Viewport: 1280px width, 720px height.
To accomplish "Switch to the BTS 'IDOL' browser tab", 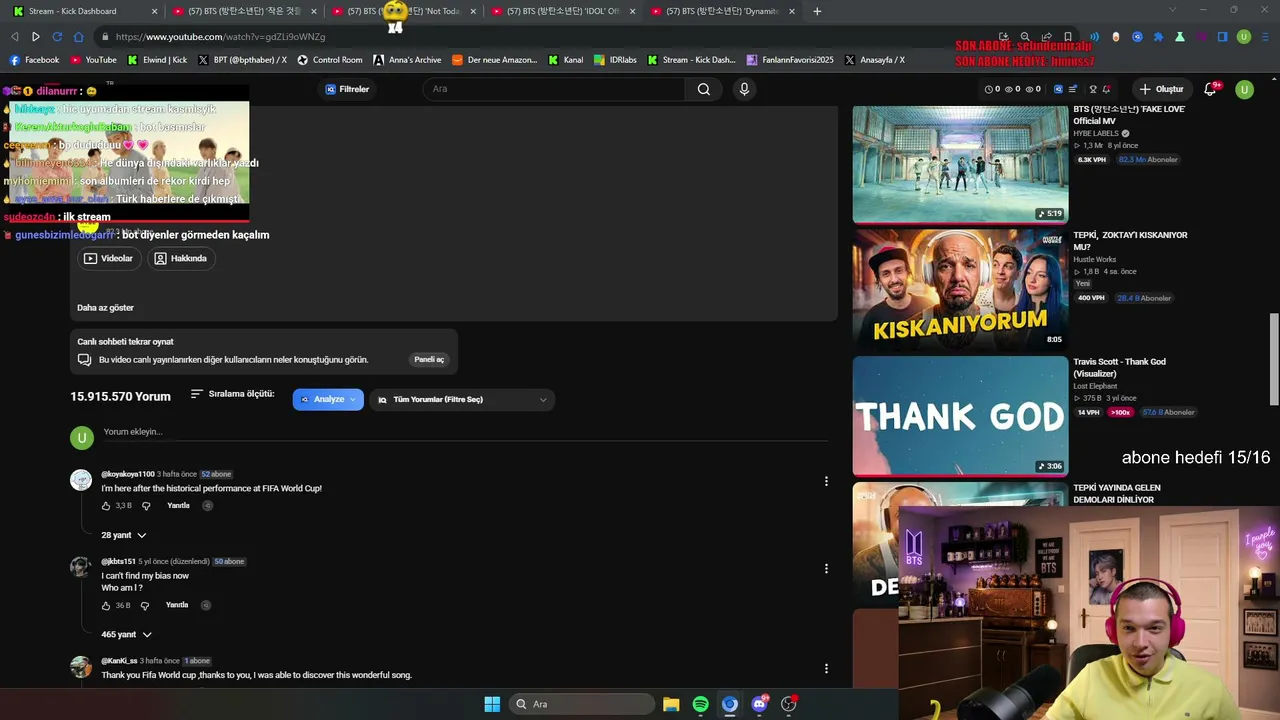I will pos(564,11).
